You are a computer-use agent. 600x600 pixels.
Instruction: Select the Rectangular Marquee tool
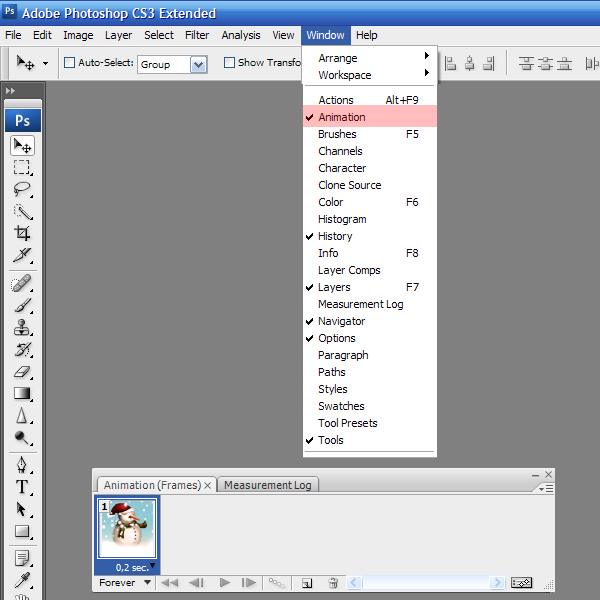[22, 167]
